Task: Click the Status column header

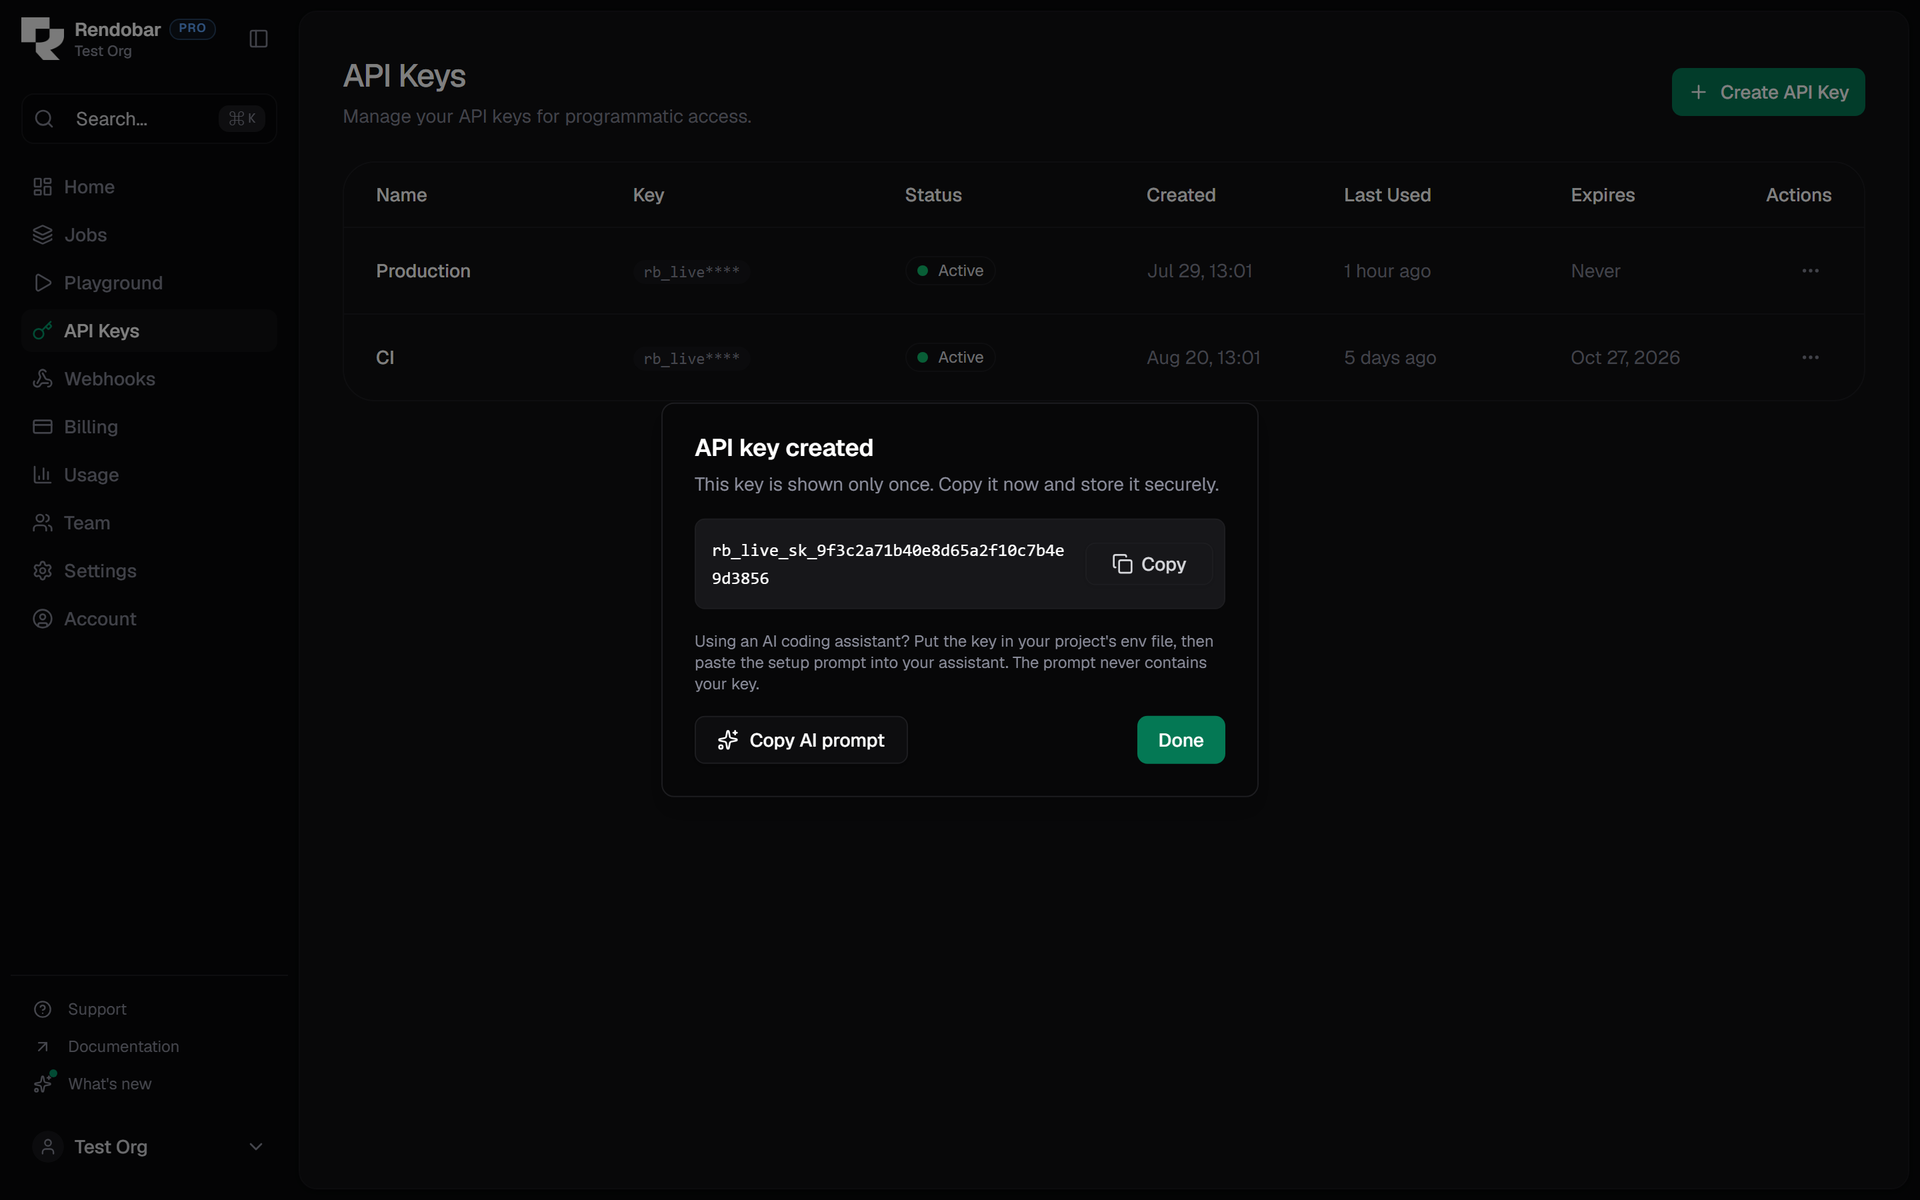Action: click(933, 195)
